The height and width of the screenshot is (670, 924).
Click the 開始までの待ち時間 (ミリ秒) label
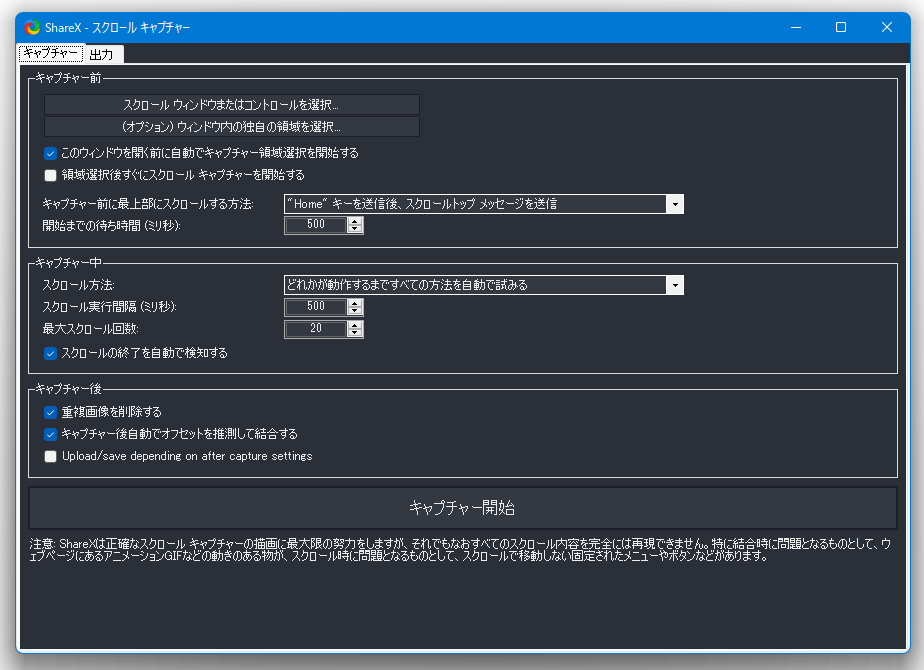click(x=111, y=226)
